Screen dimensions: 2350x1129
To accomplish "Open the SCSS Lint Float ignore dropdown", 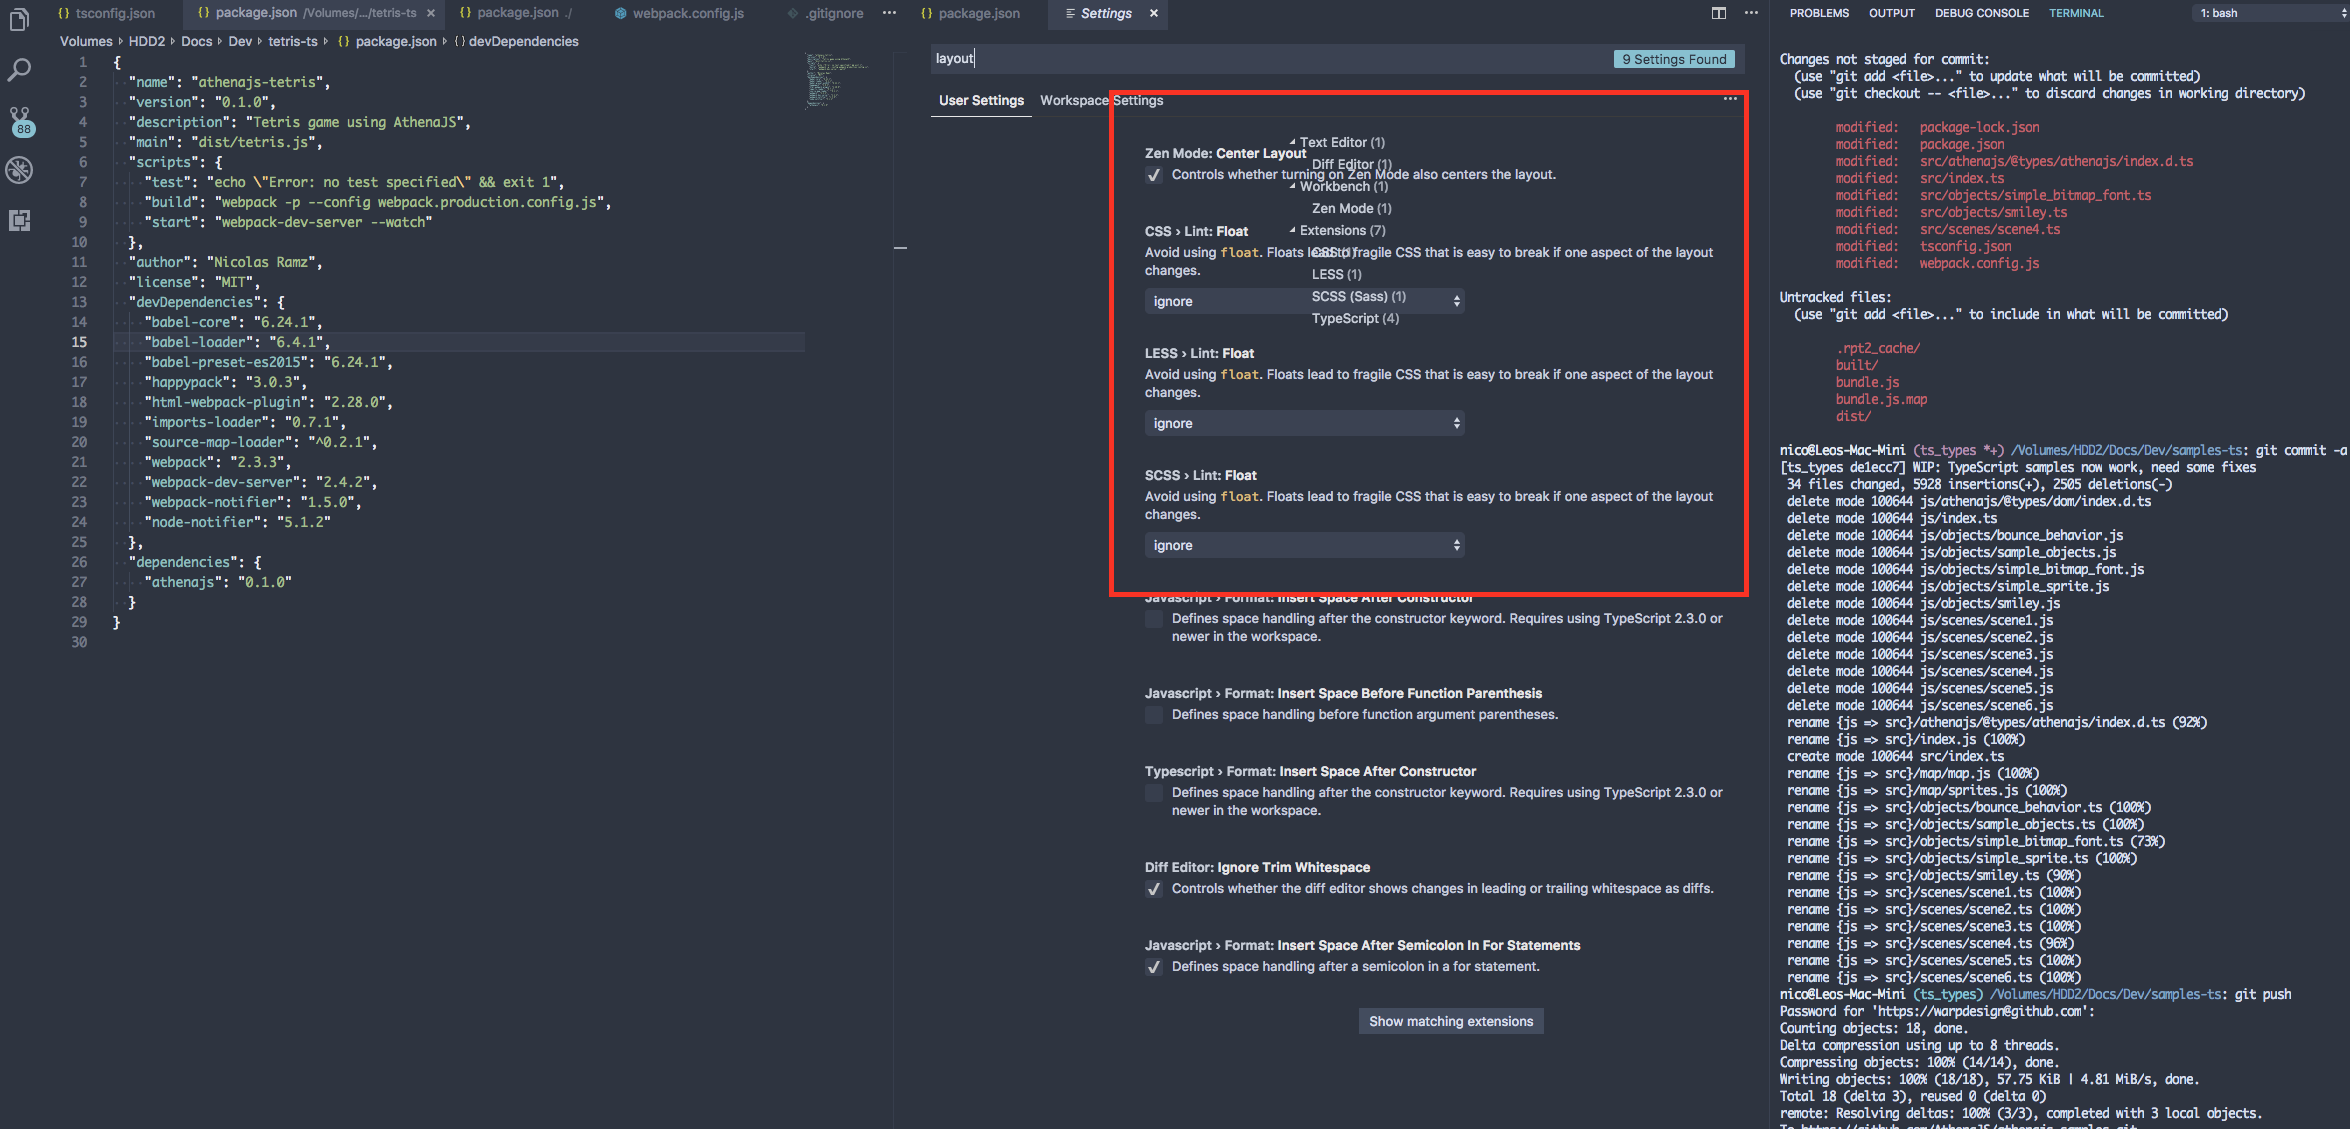I will pyautogui.click(x=1303, y=545).
